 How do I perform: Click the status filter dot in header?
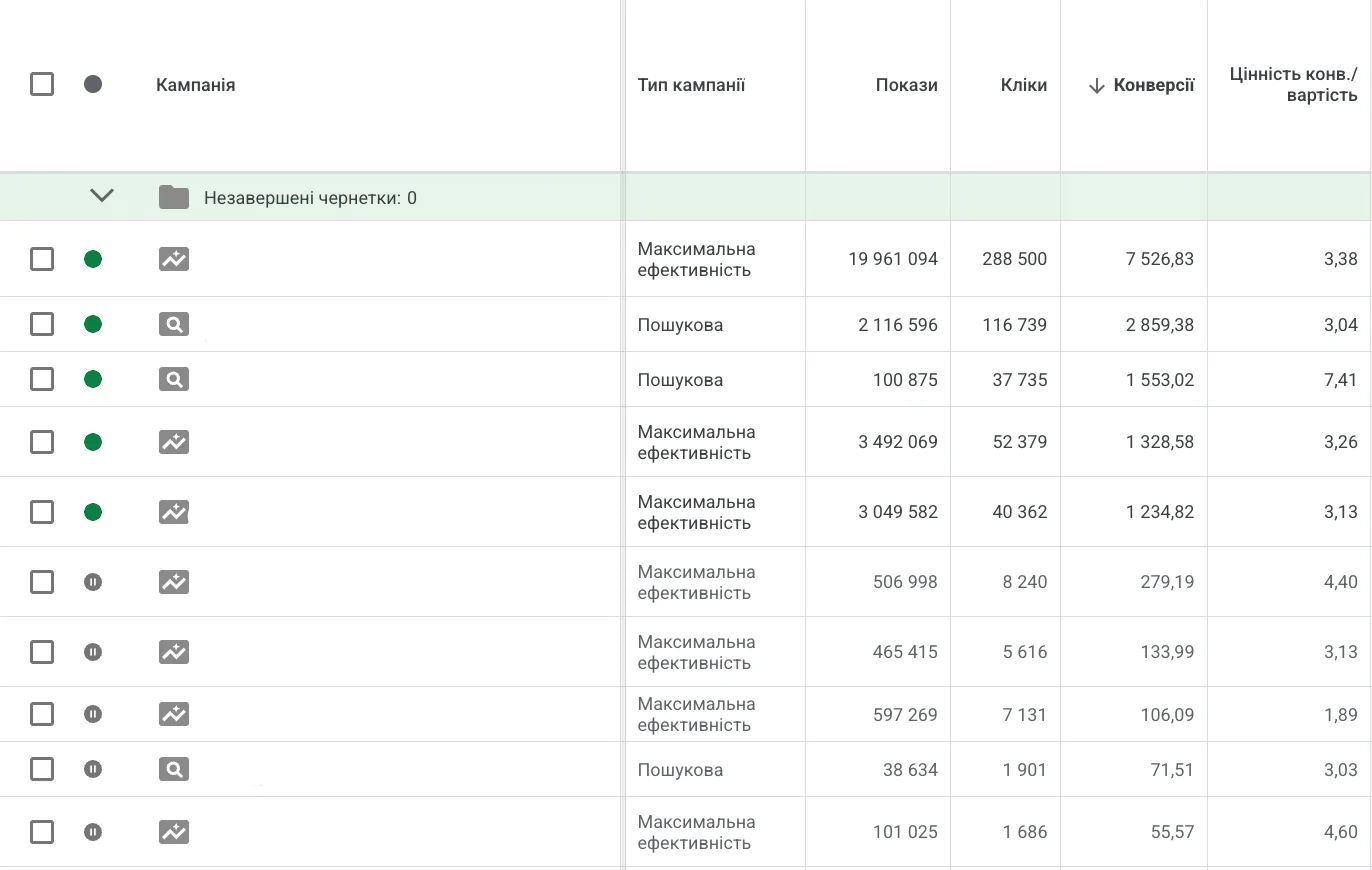[93, 84]
